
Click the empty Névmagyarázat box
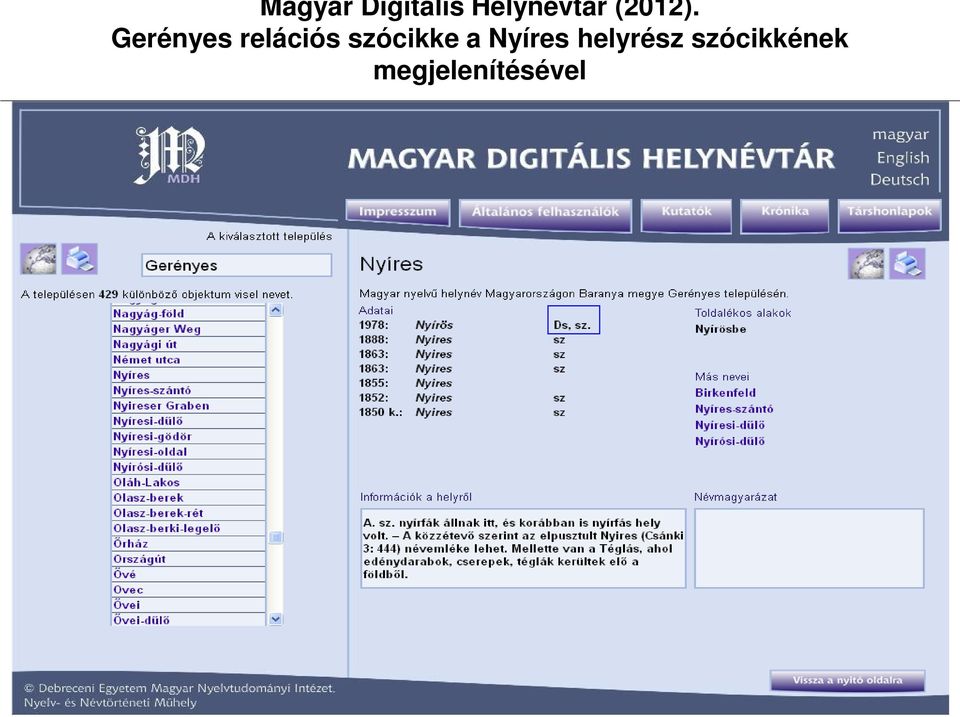click(809, 548)
